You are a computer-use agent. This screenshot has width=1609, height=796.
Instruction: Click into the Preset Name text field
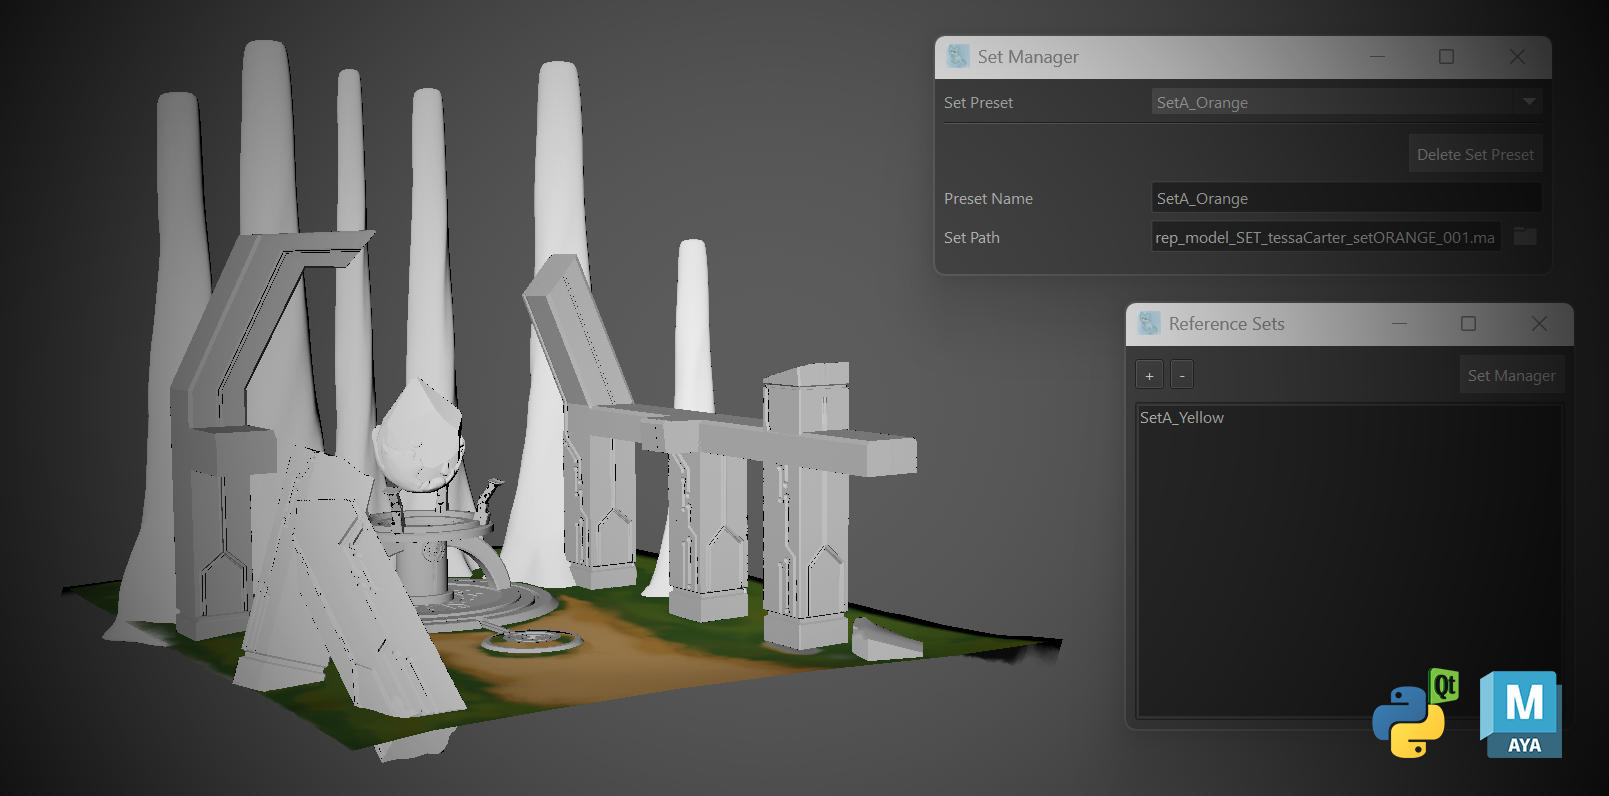pyautogui.click(x=1345, y=198)
